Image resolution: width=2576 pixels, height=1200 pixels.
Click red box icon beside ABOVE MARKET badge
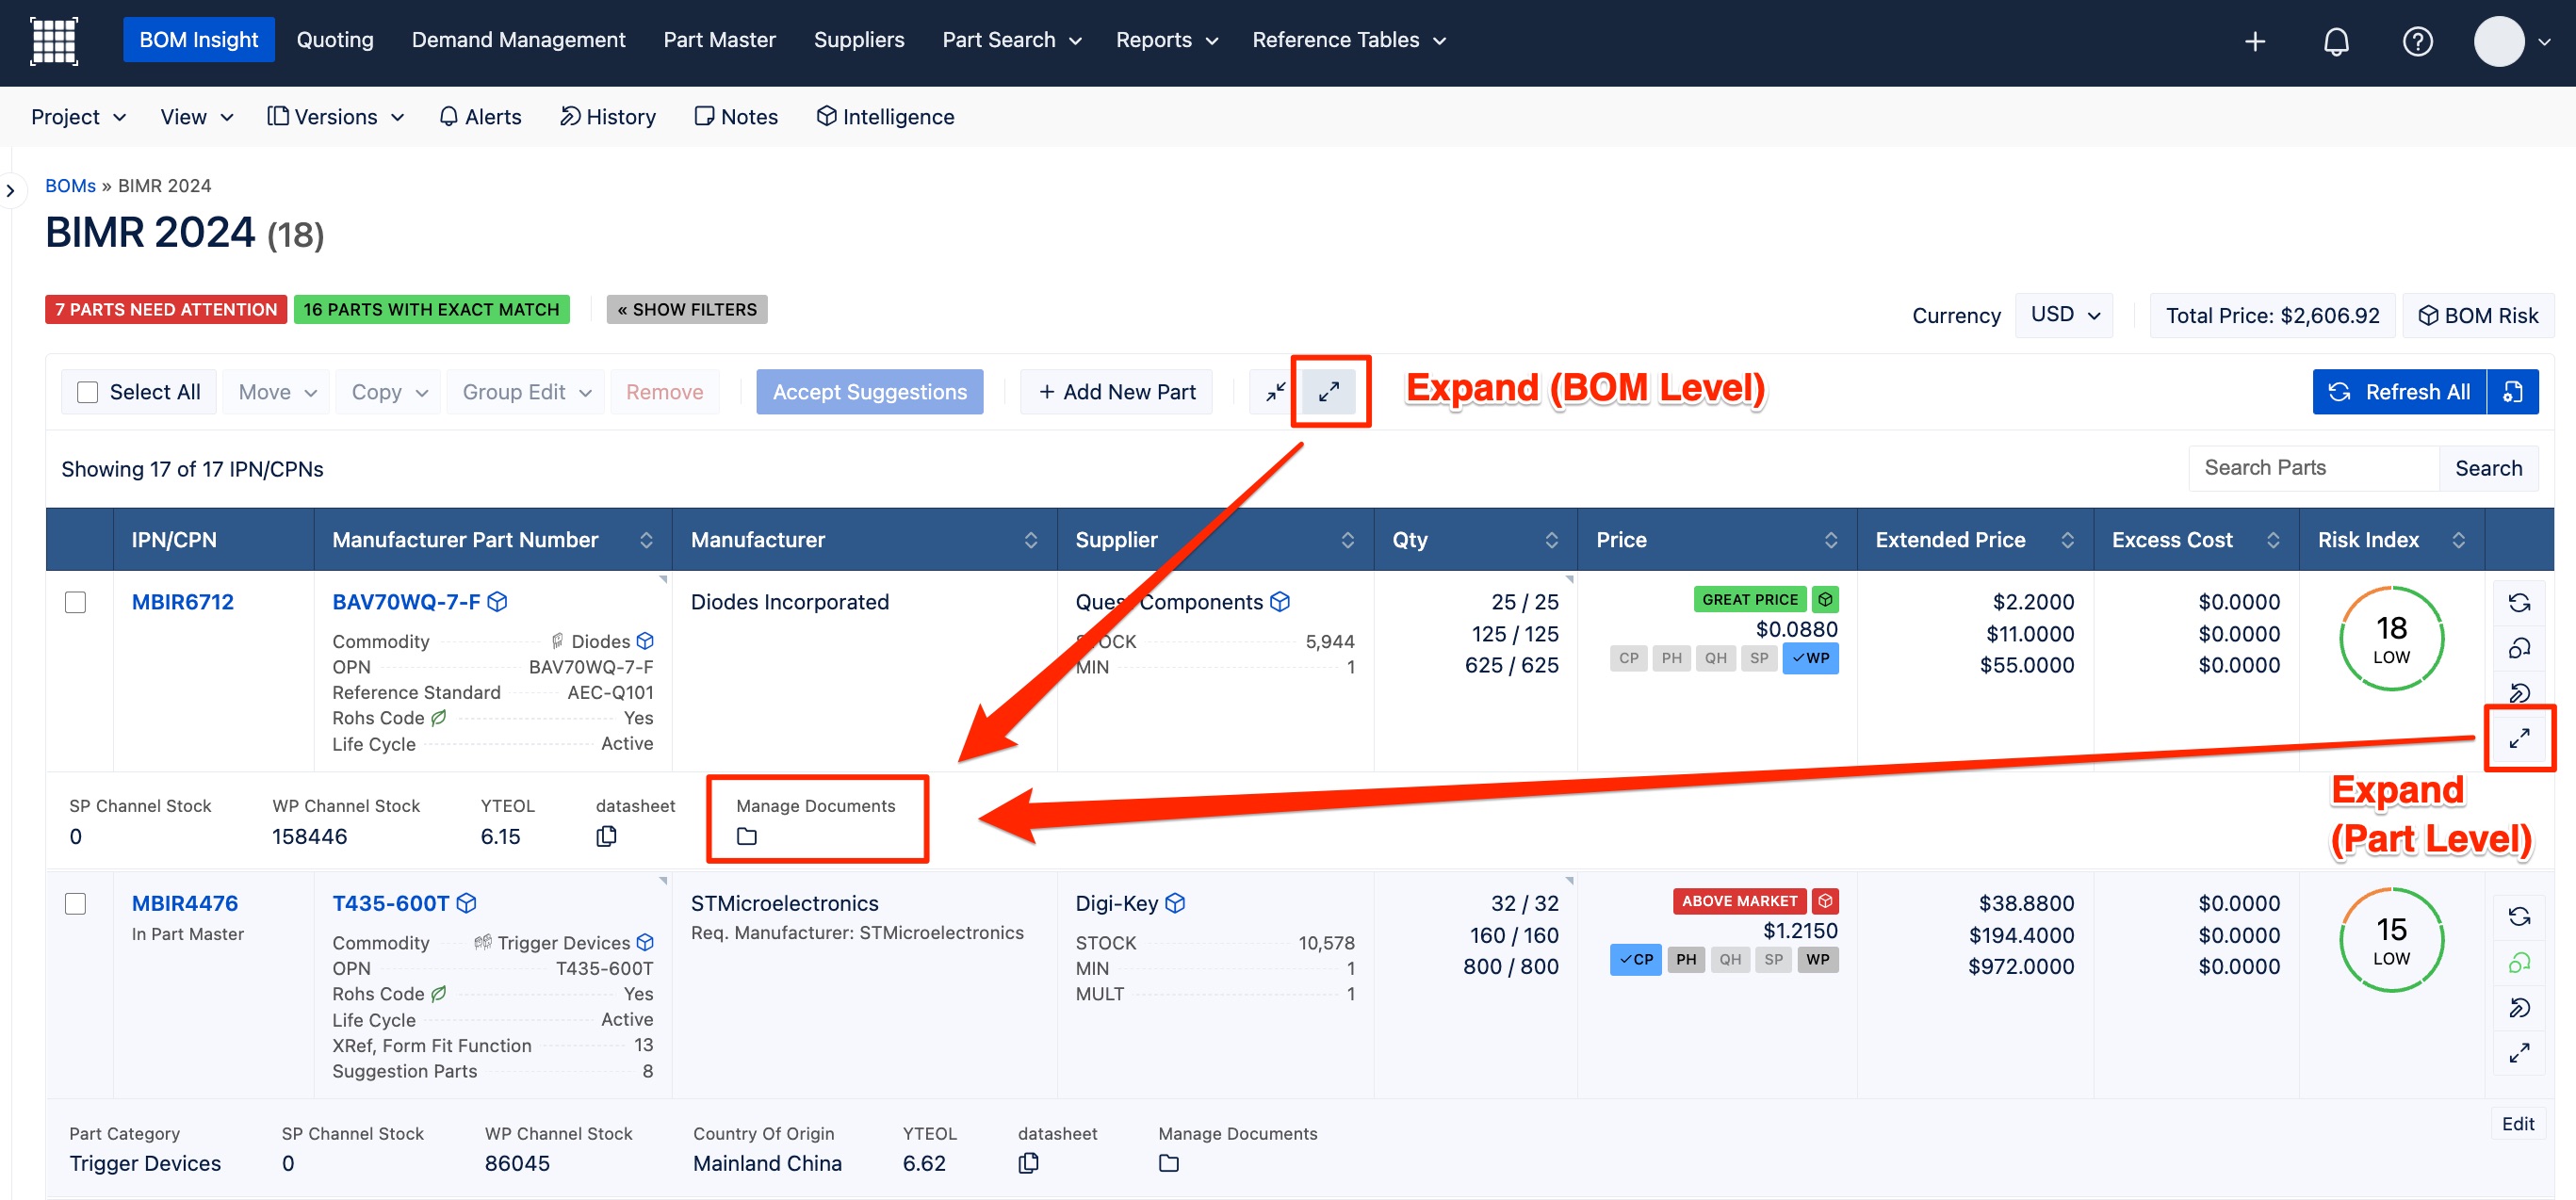point(1826,901)
